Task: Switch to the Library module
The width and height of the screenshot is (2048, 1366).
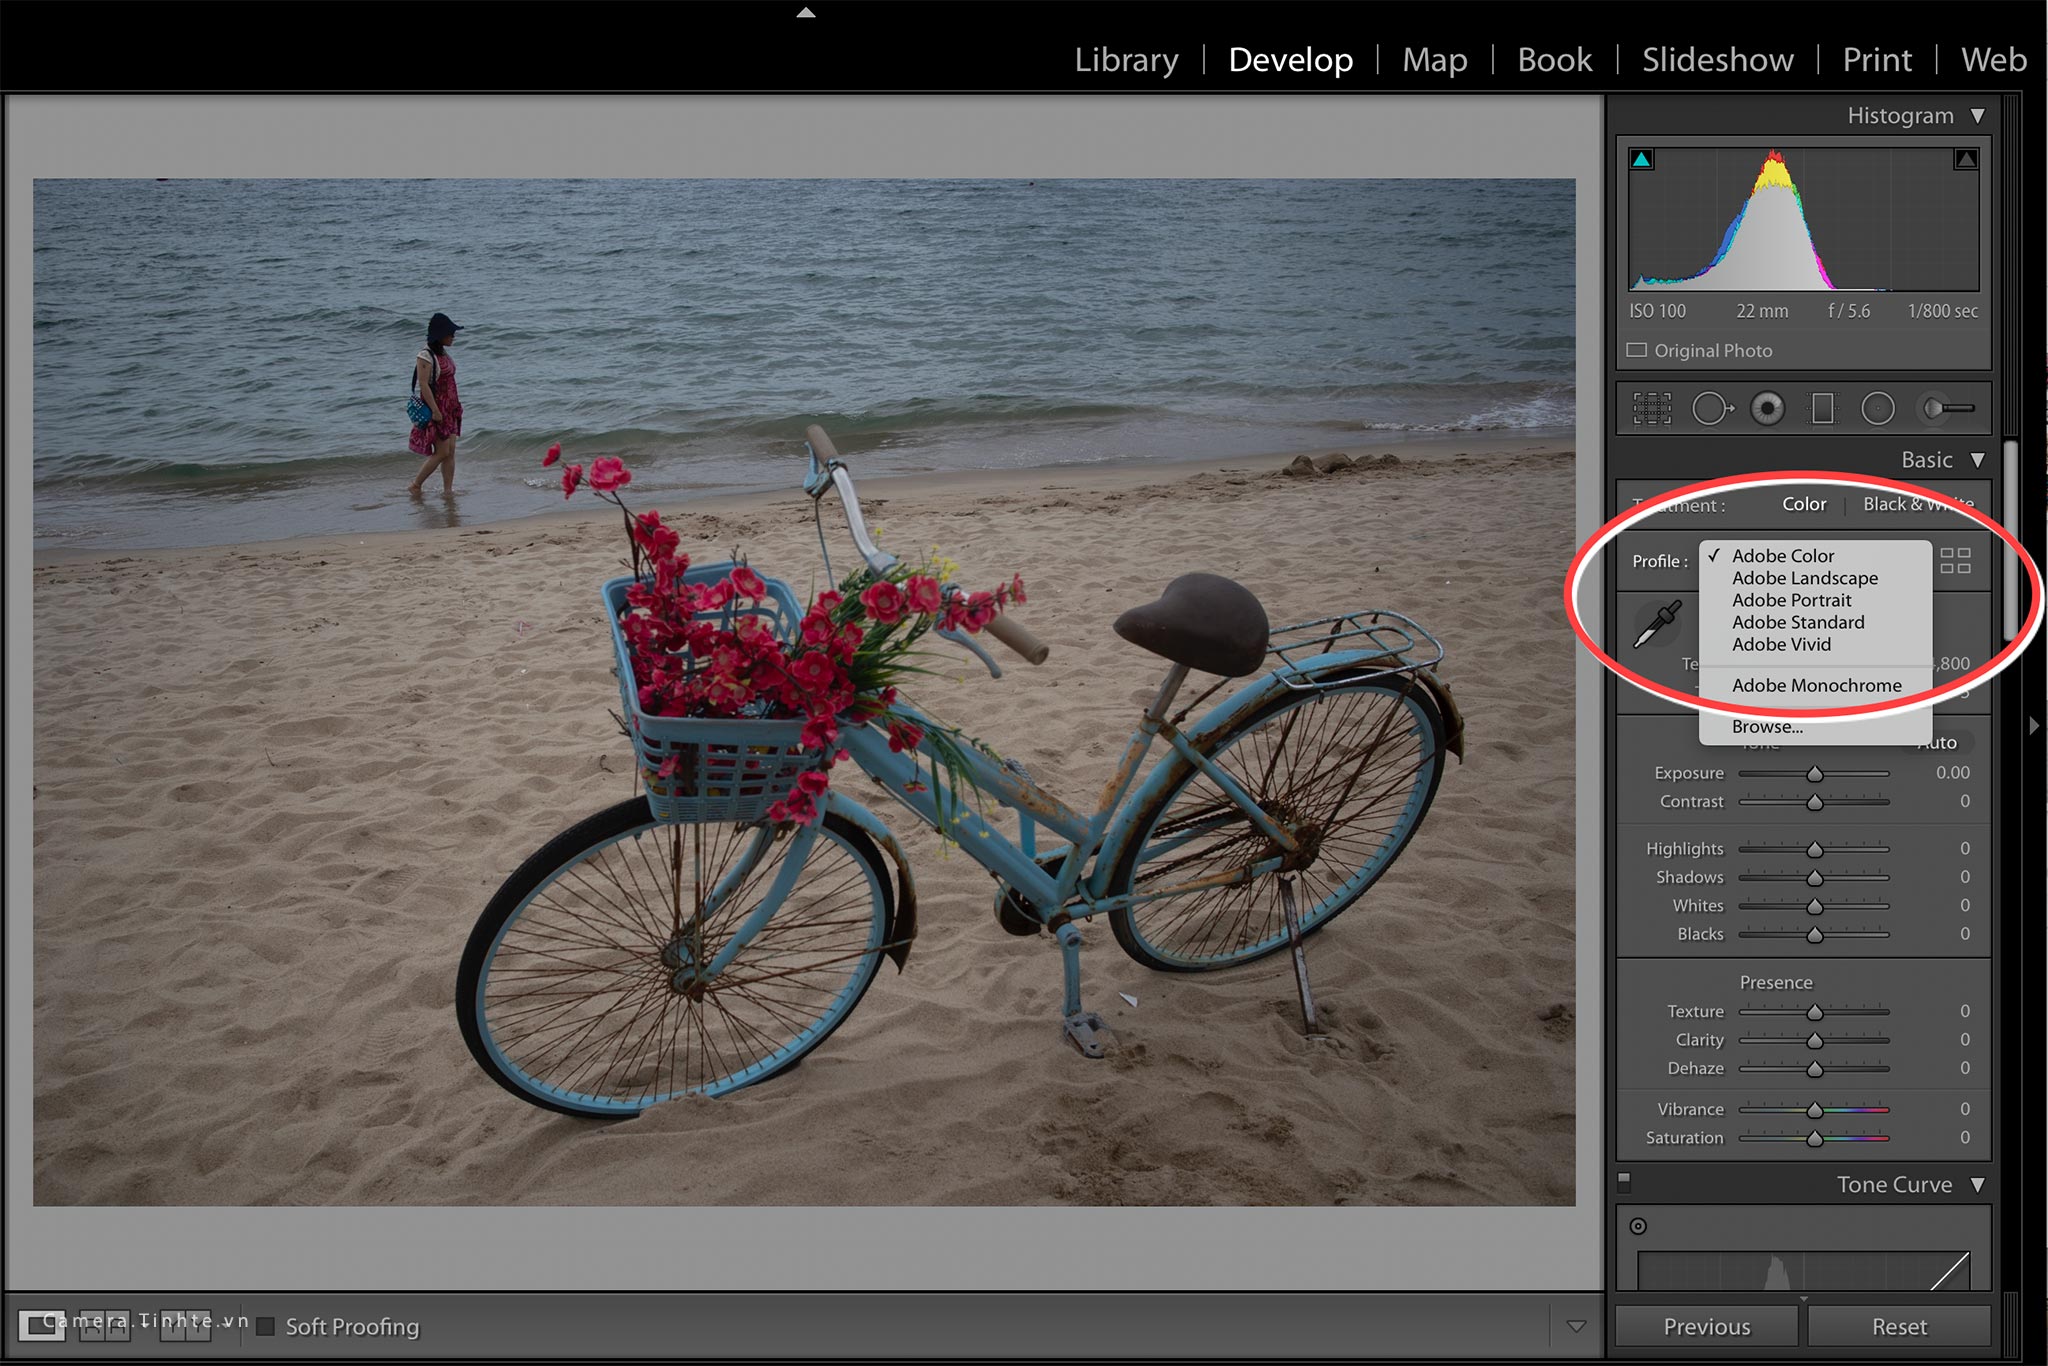Action: (1126, 60)
